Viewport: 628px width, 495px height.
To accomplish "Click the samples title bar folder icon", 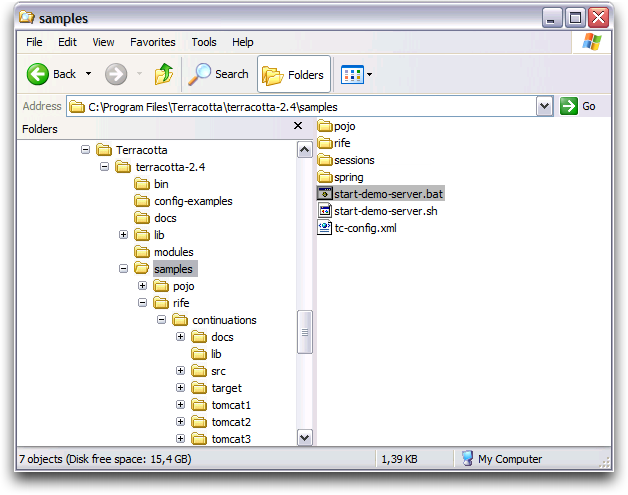I will tap(27, 18).
